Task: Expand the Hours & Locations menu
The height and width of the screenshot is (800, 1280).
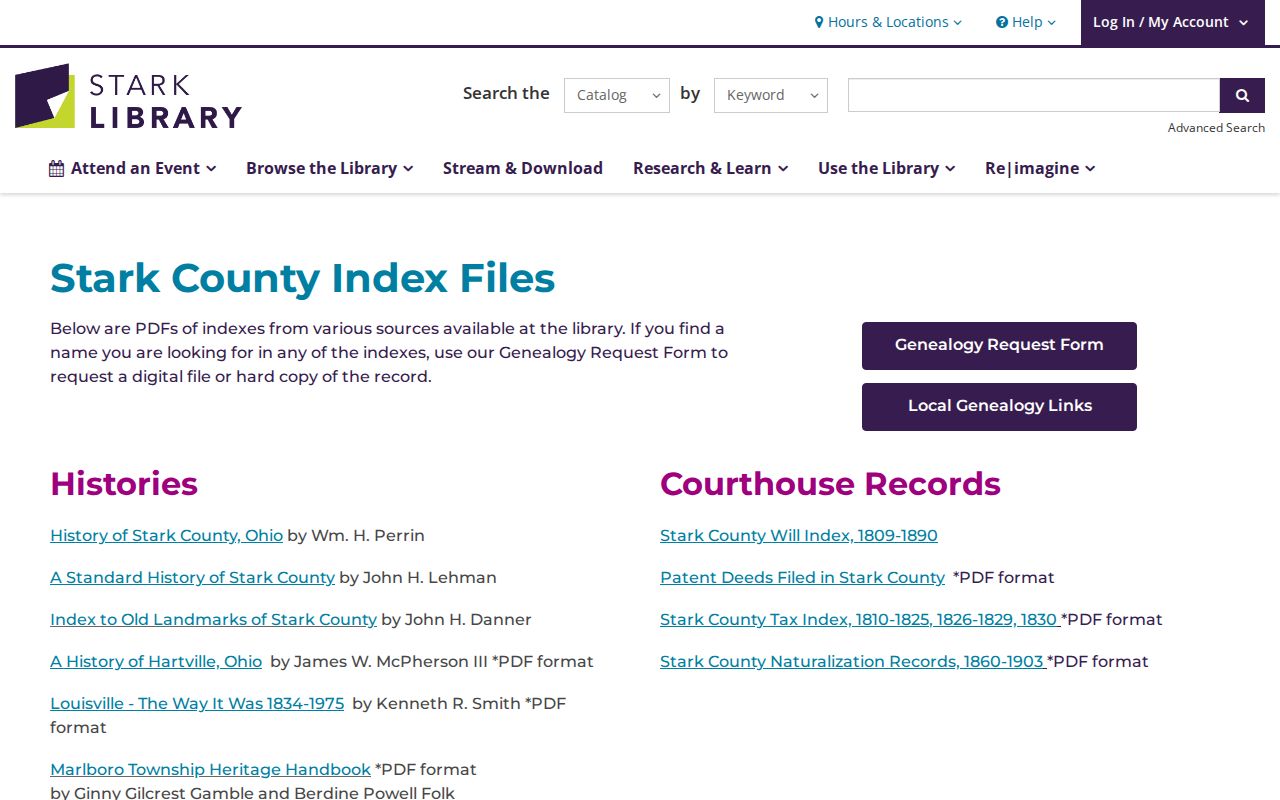Action: 888,22
